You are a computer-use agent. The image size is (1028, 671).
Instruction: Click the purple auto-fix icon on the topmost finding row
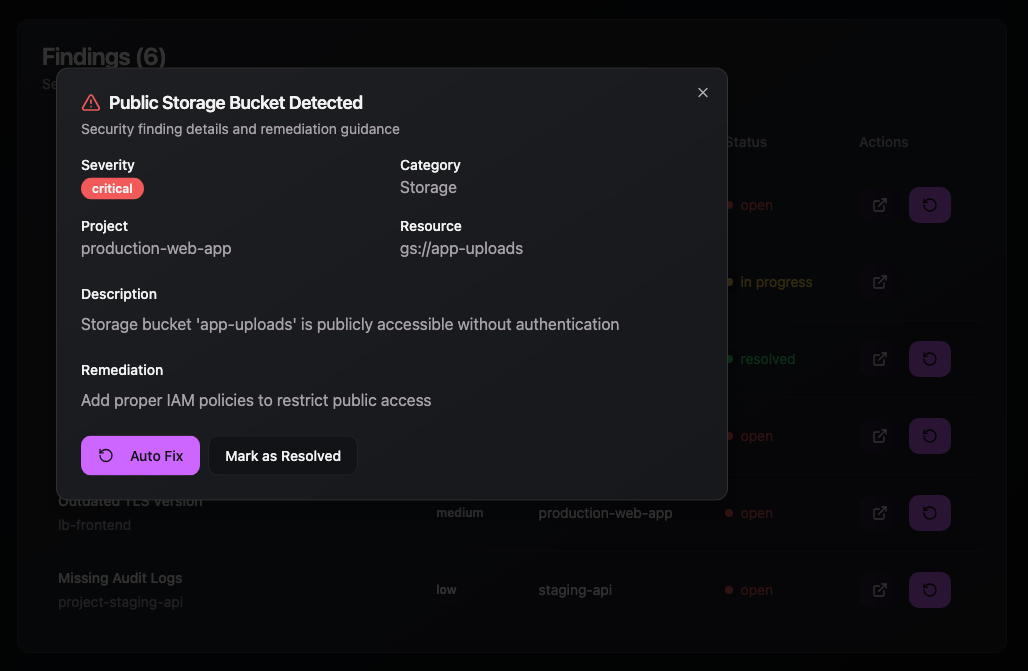[x=929, y=205]
